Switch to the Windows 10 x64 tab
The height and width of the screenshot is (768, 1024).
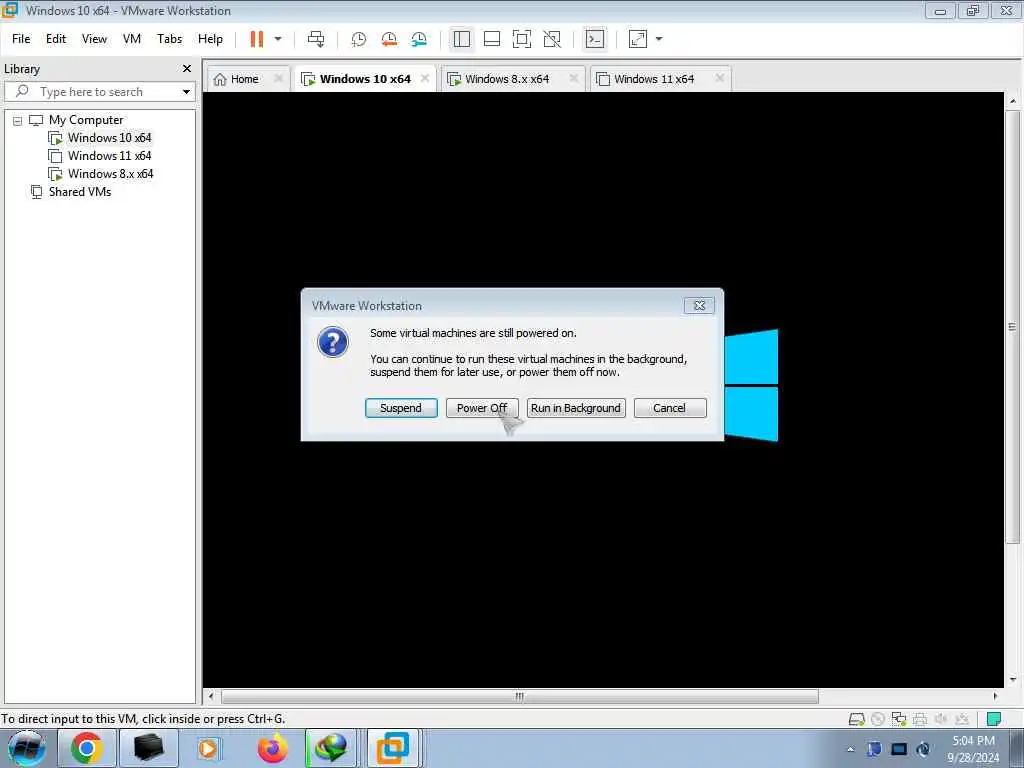[364, 79]
